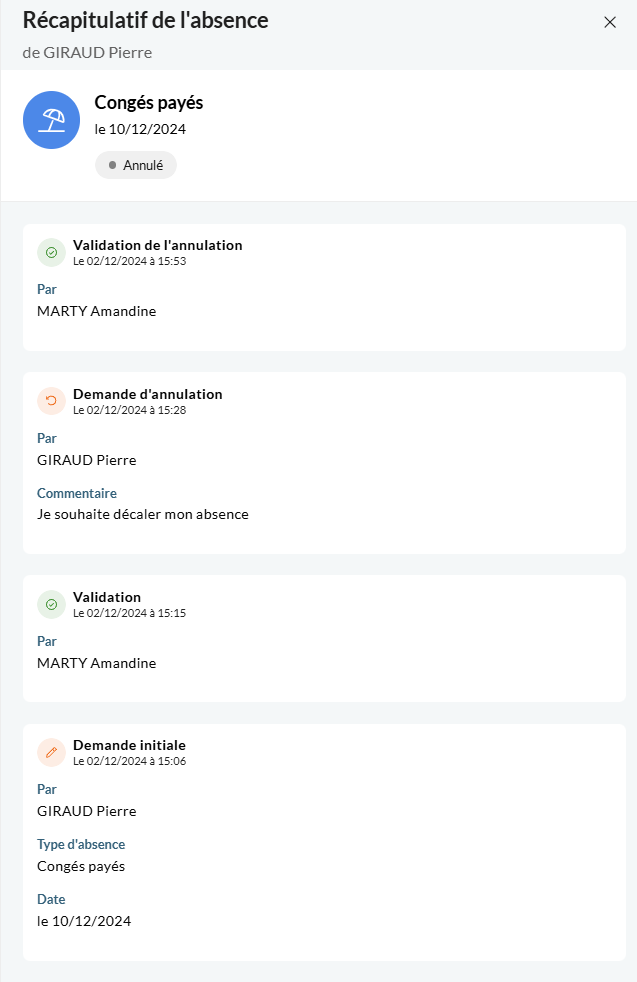Click the comment Je souhaite décaler mon absence
The width and height of the screenshot is (637, 982).
[143, 514]
